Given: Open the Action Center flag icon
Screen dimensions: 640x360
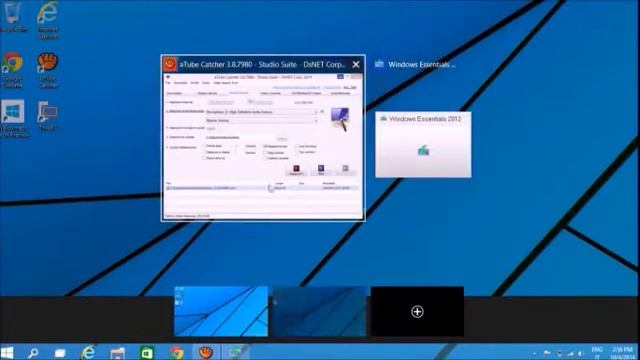Looking at the screenshot, I should coord(547,353).
